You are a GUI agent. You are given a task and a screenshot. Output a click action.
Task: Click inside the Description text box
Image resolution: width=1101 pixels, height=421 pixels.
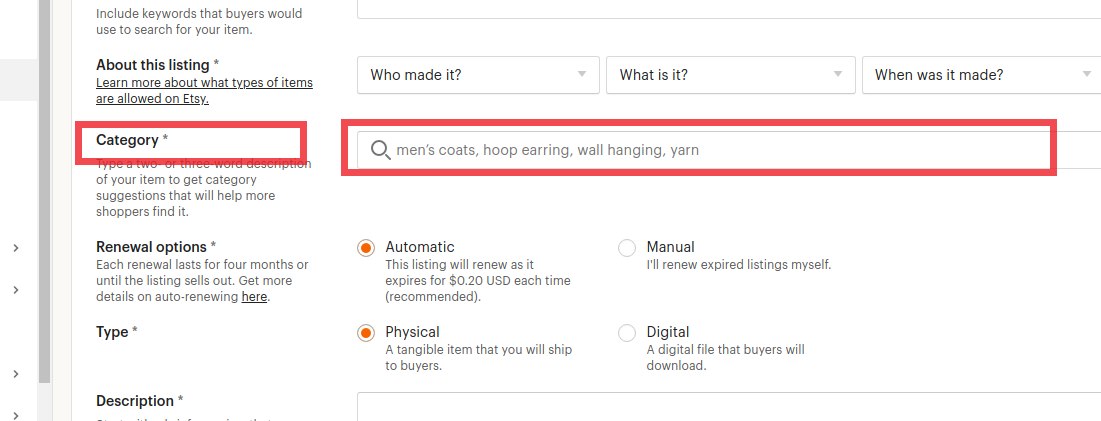pos(729,407)
